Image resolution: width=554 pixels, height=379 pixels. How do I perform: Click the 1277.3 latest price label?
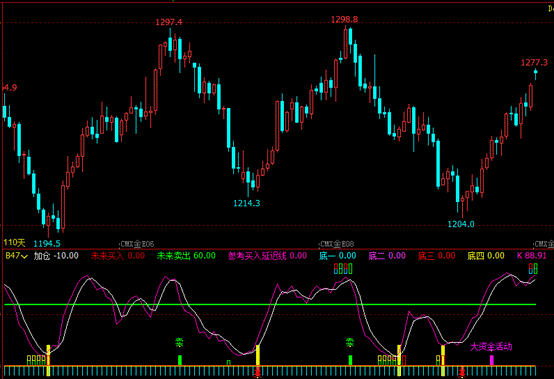click(534, 63)
